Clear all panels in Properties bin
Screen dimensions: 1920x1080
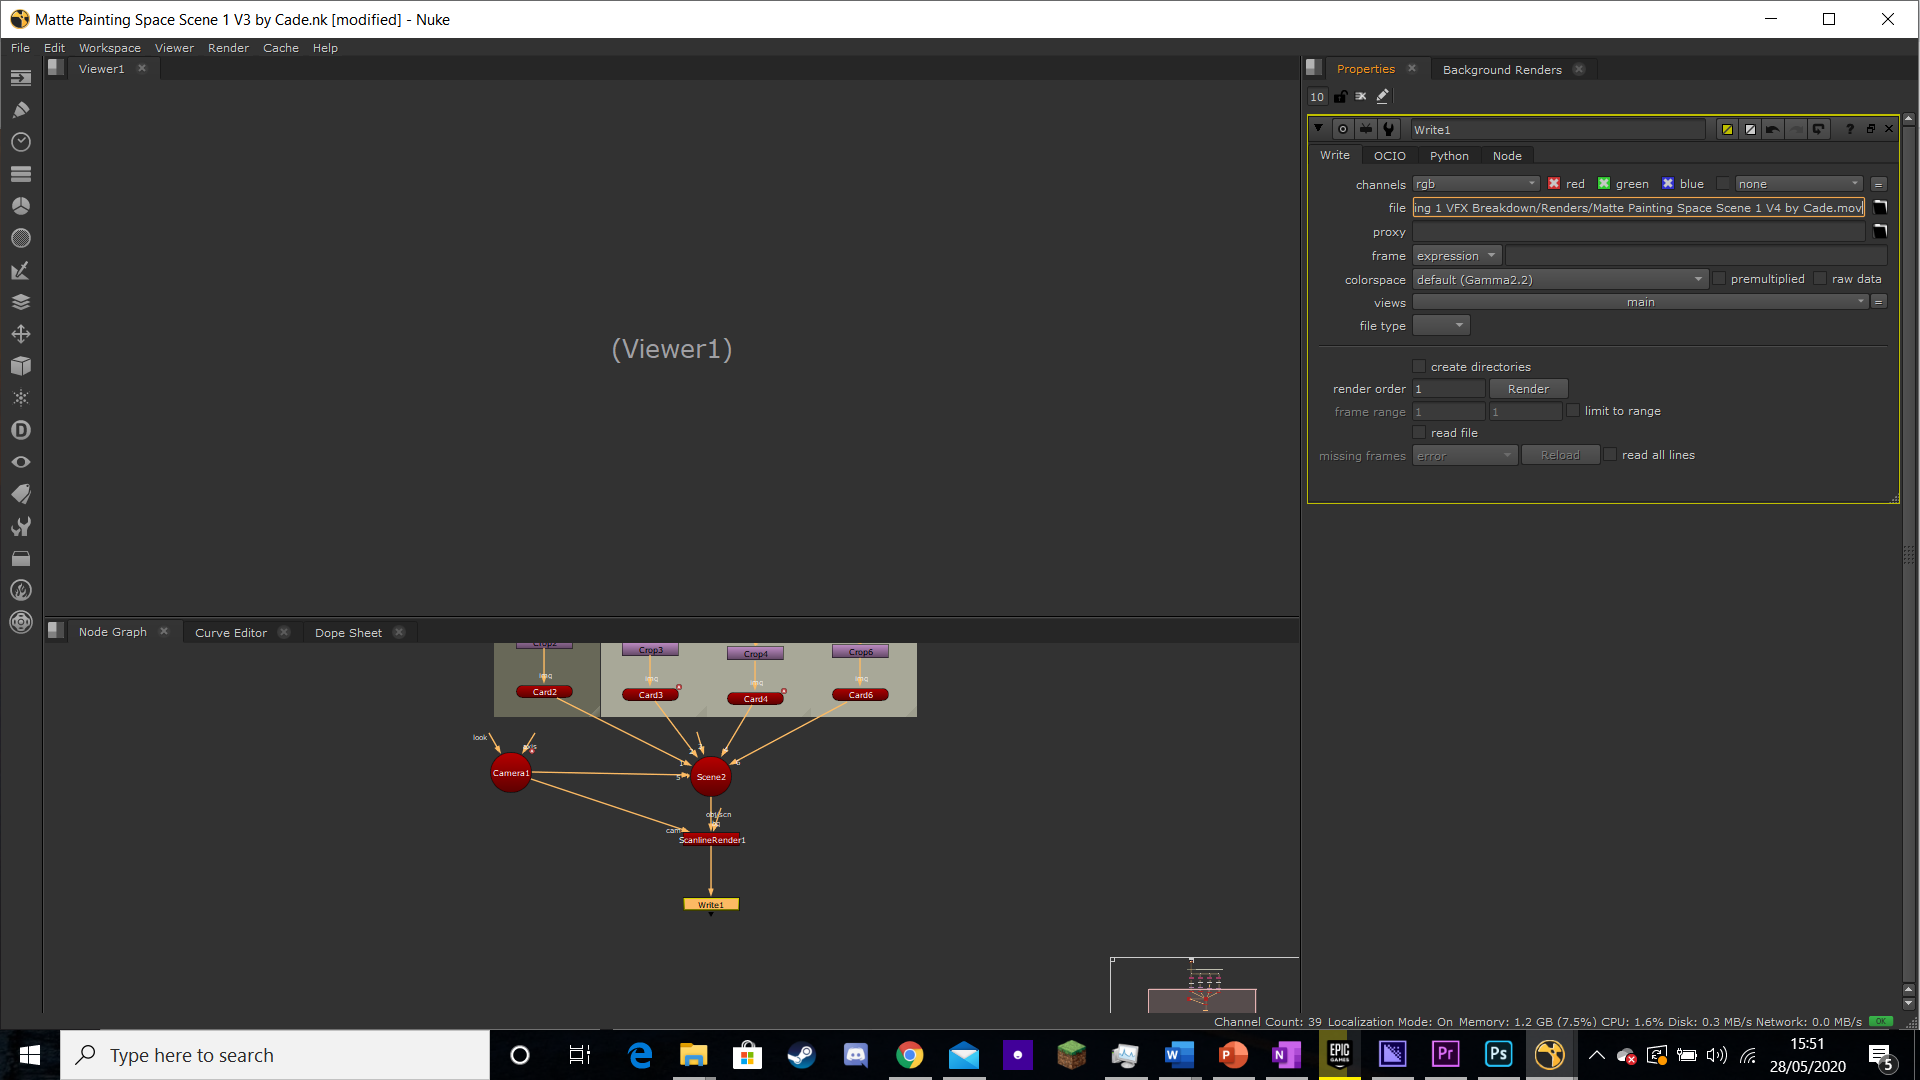[x=1361, y=97]
